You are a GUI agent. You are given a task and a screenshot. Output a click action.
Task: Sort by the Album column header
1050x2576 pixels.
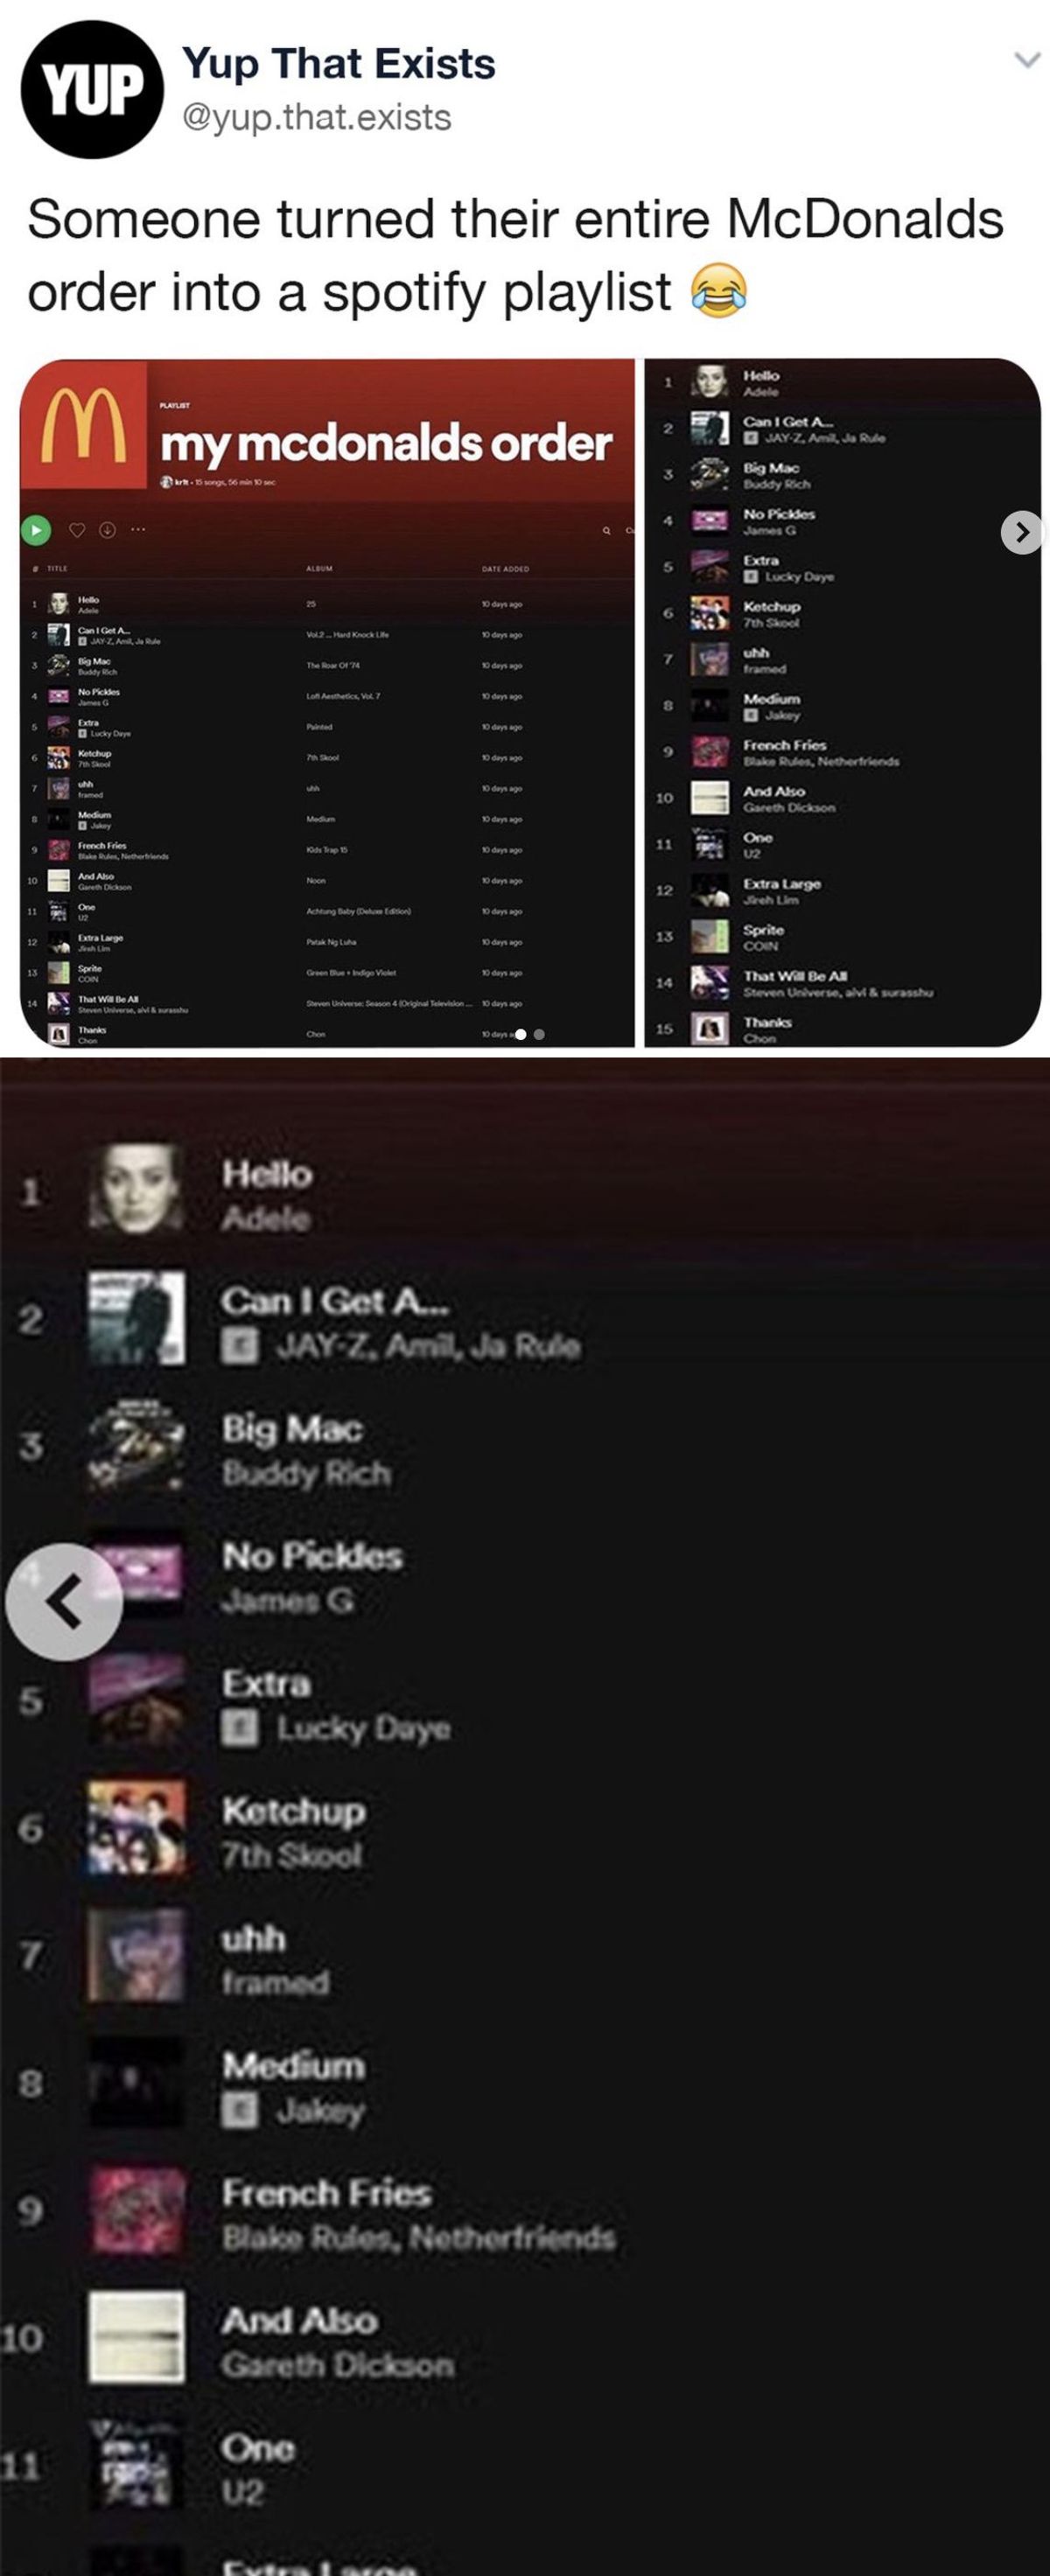pyautogui.click(x=320, y=569)
